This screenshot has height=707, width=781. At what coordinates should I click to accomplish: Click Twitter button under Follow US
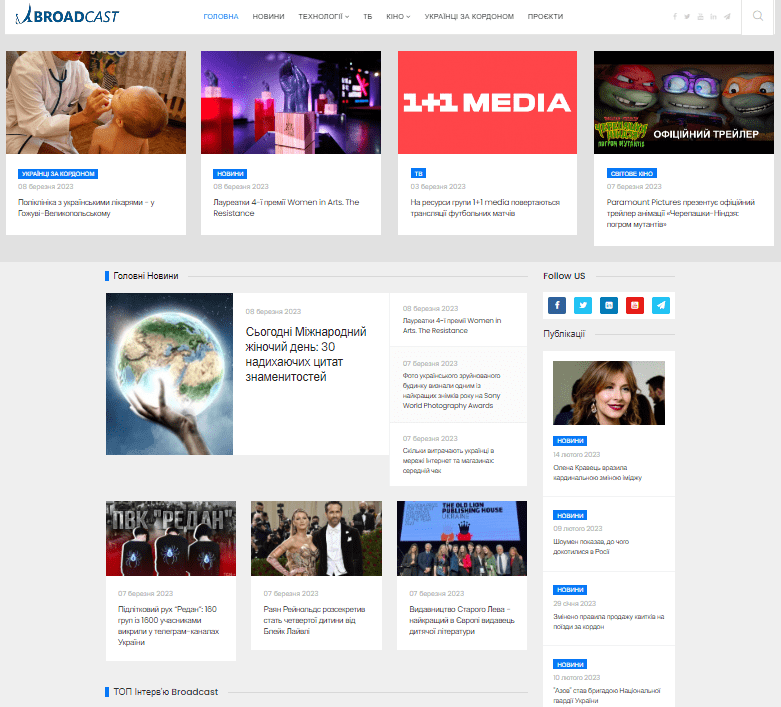583,305
